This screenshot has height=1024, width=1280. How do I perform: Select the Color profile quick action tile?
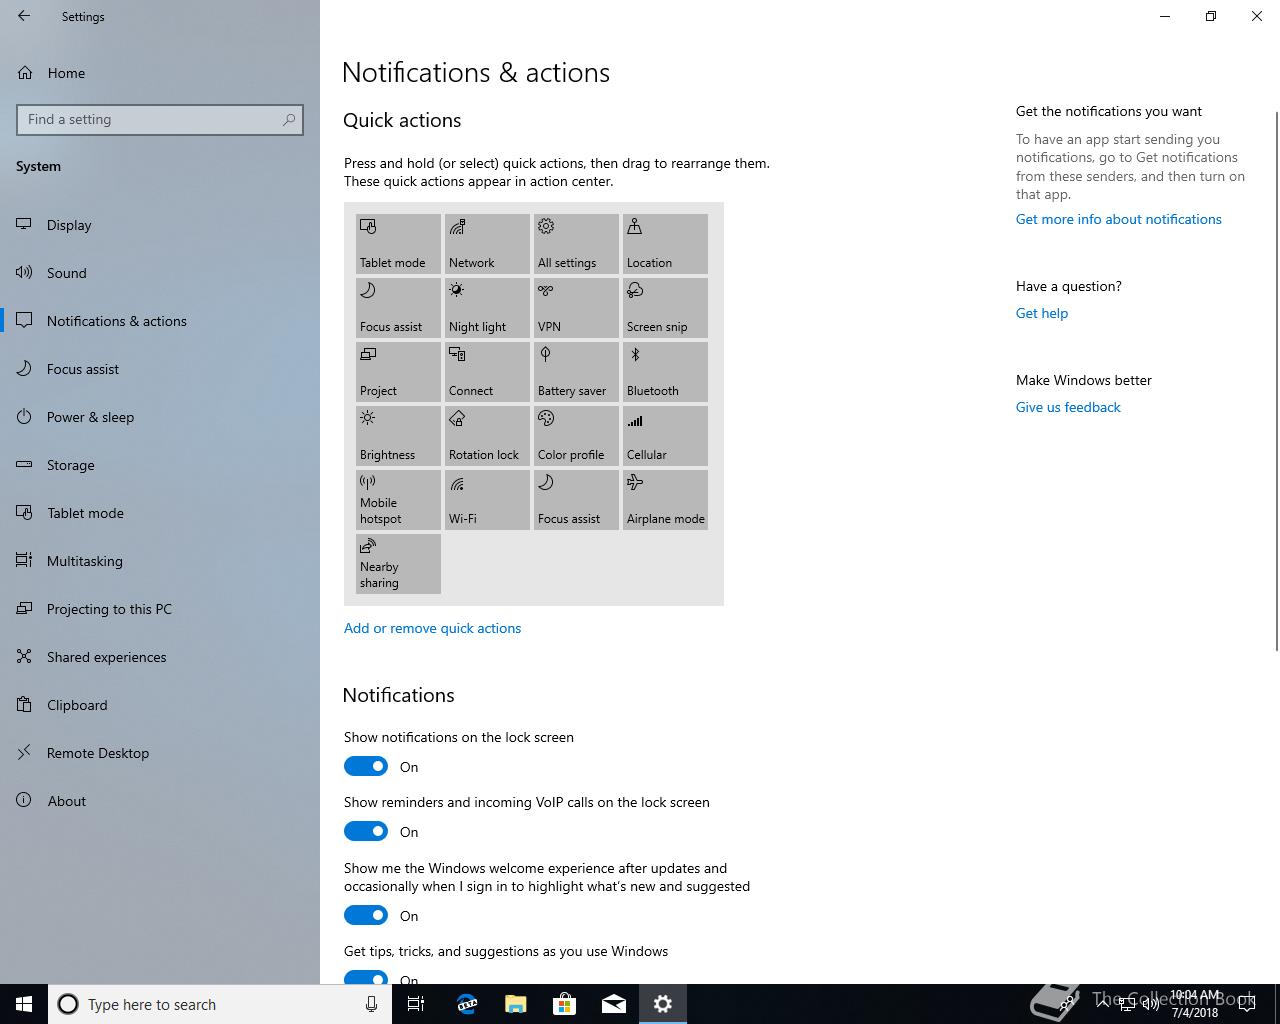click(x=576, y=436)
